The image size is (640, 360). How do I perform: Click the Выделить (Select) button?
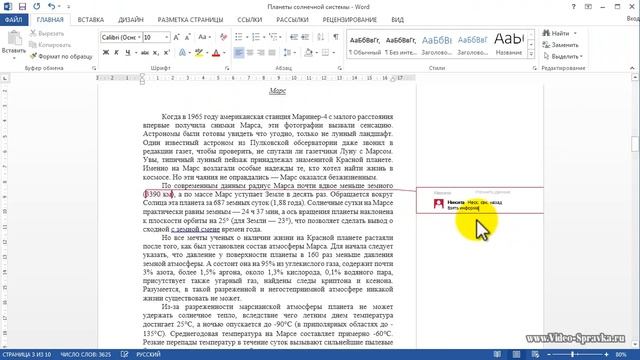(x=562, y=56)
